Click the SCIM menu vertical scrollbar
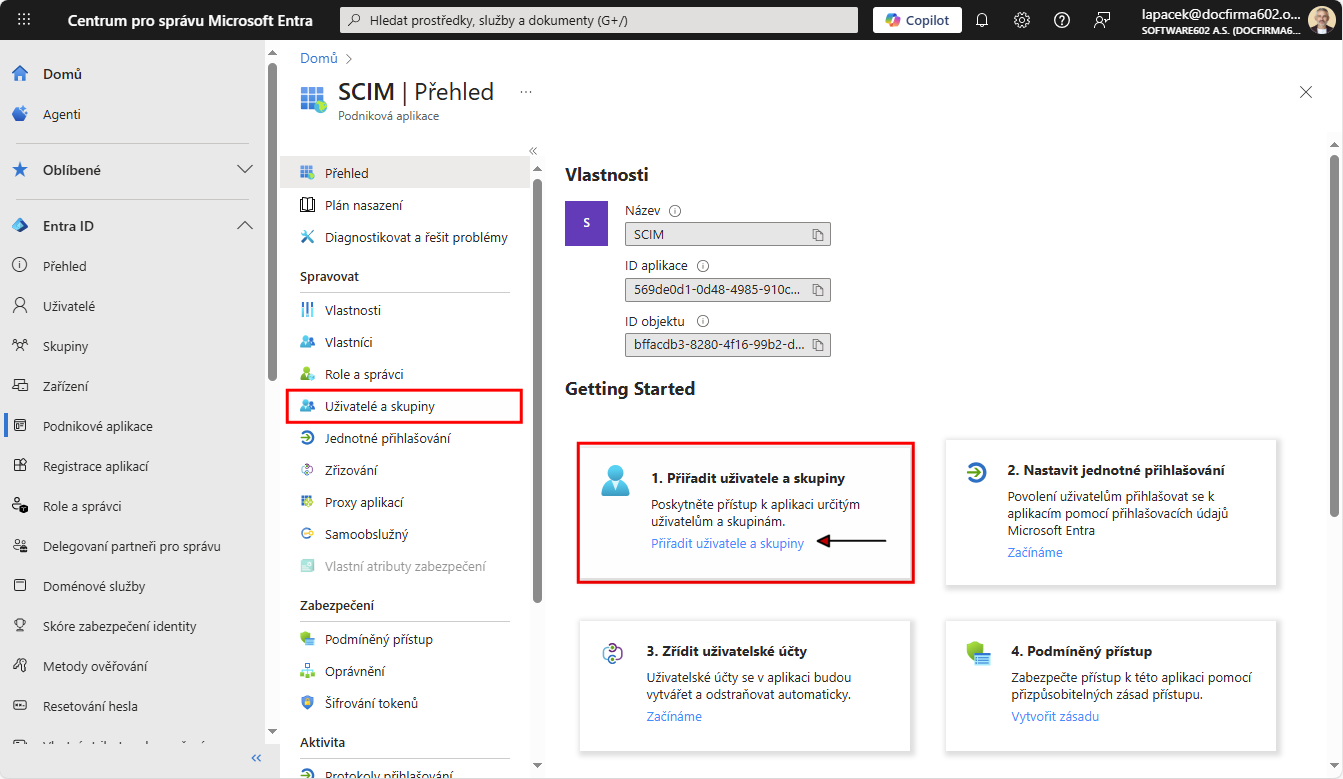Screen dimensions: 1343x779 (x=537, y=390)
